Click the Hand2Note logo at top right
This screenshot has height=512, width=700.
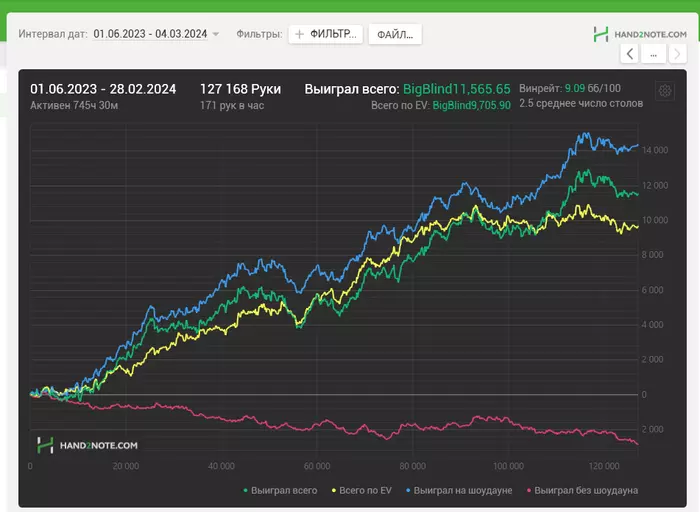(640, 34)
